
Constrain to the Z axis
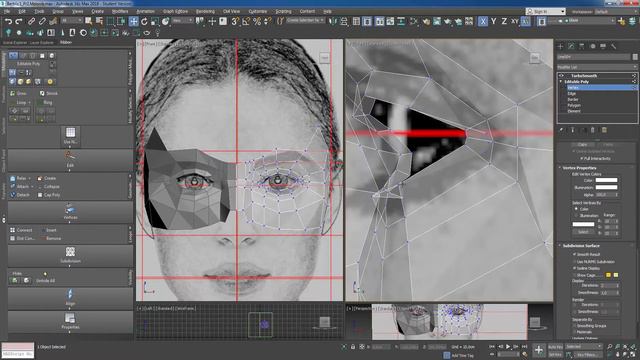point(504,21)
